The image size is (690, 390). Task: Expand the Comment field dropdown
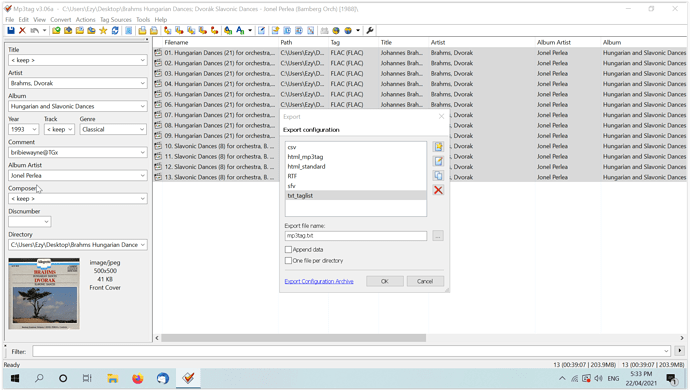[x=143, y=153]
